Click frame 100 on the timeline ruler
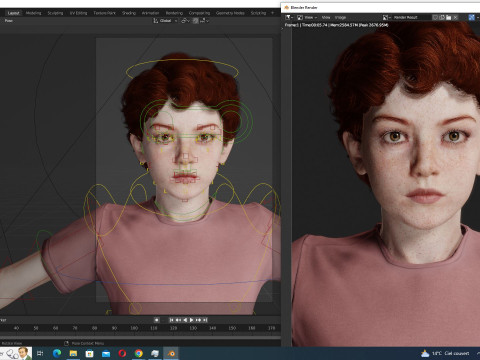 click(134, 328)
